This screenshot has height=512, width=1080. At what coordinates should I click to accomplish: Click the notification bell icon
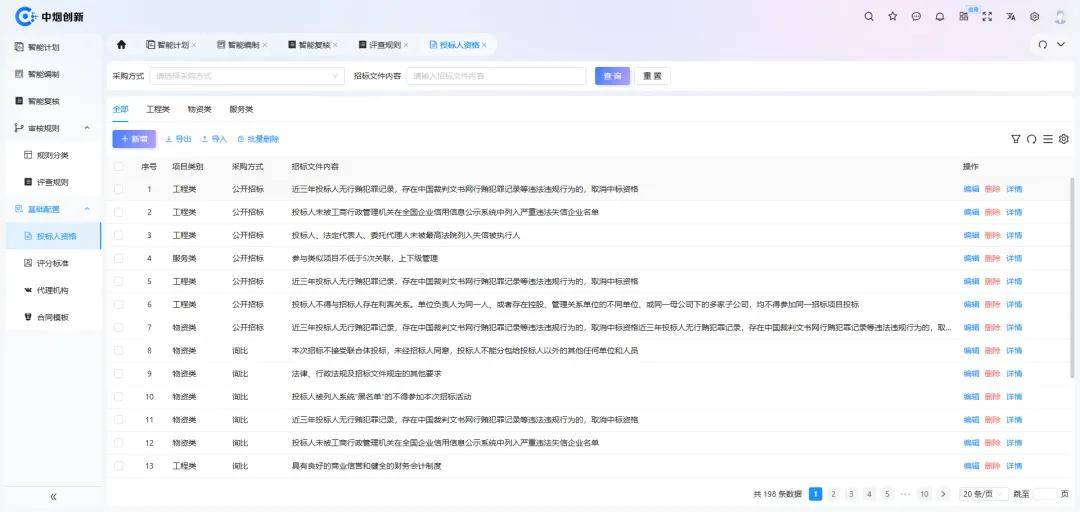[939, 16]
